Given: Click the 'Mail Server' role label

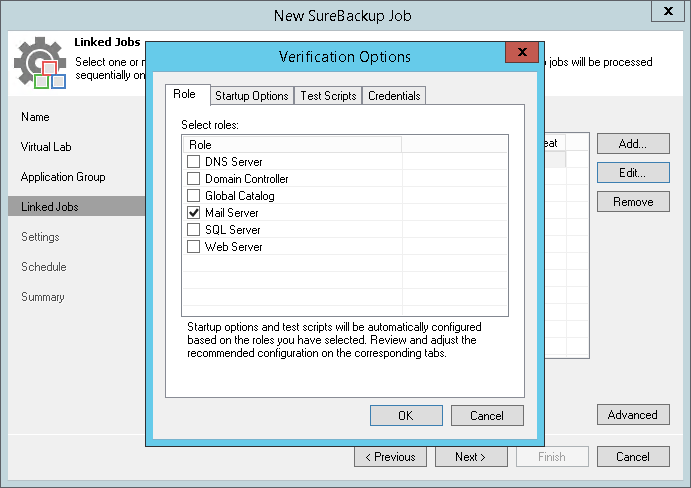Looking at the screenshot, I should pyautogui.click(x=231, y=213).
